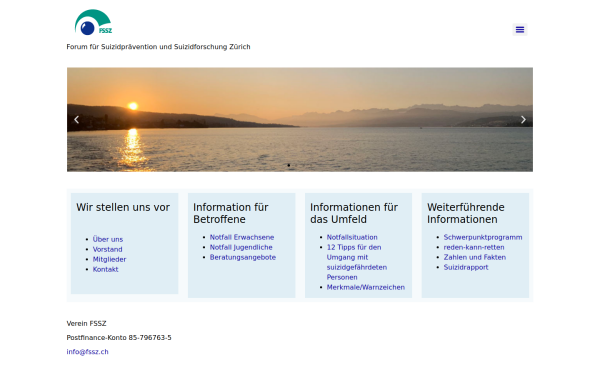The width and height of the screenshot is (600, 375).
Task: Click 'Informationen für das Umfeld' heading
Action: click(354, 213)
